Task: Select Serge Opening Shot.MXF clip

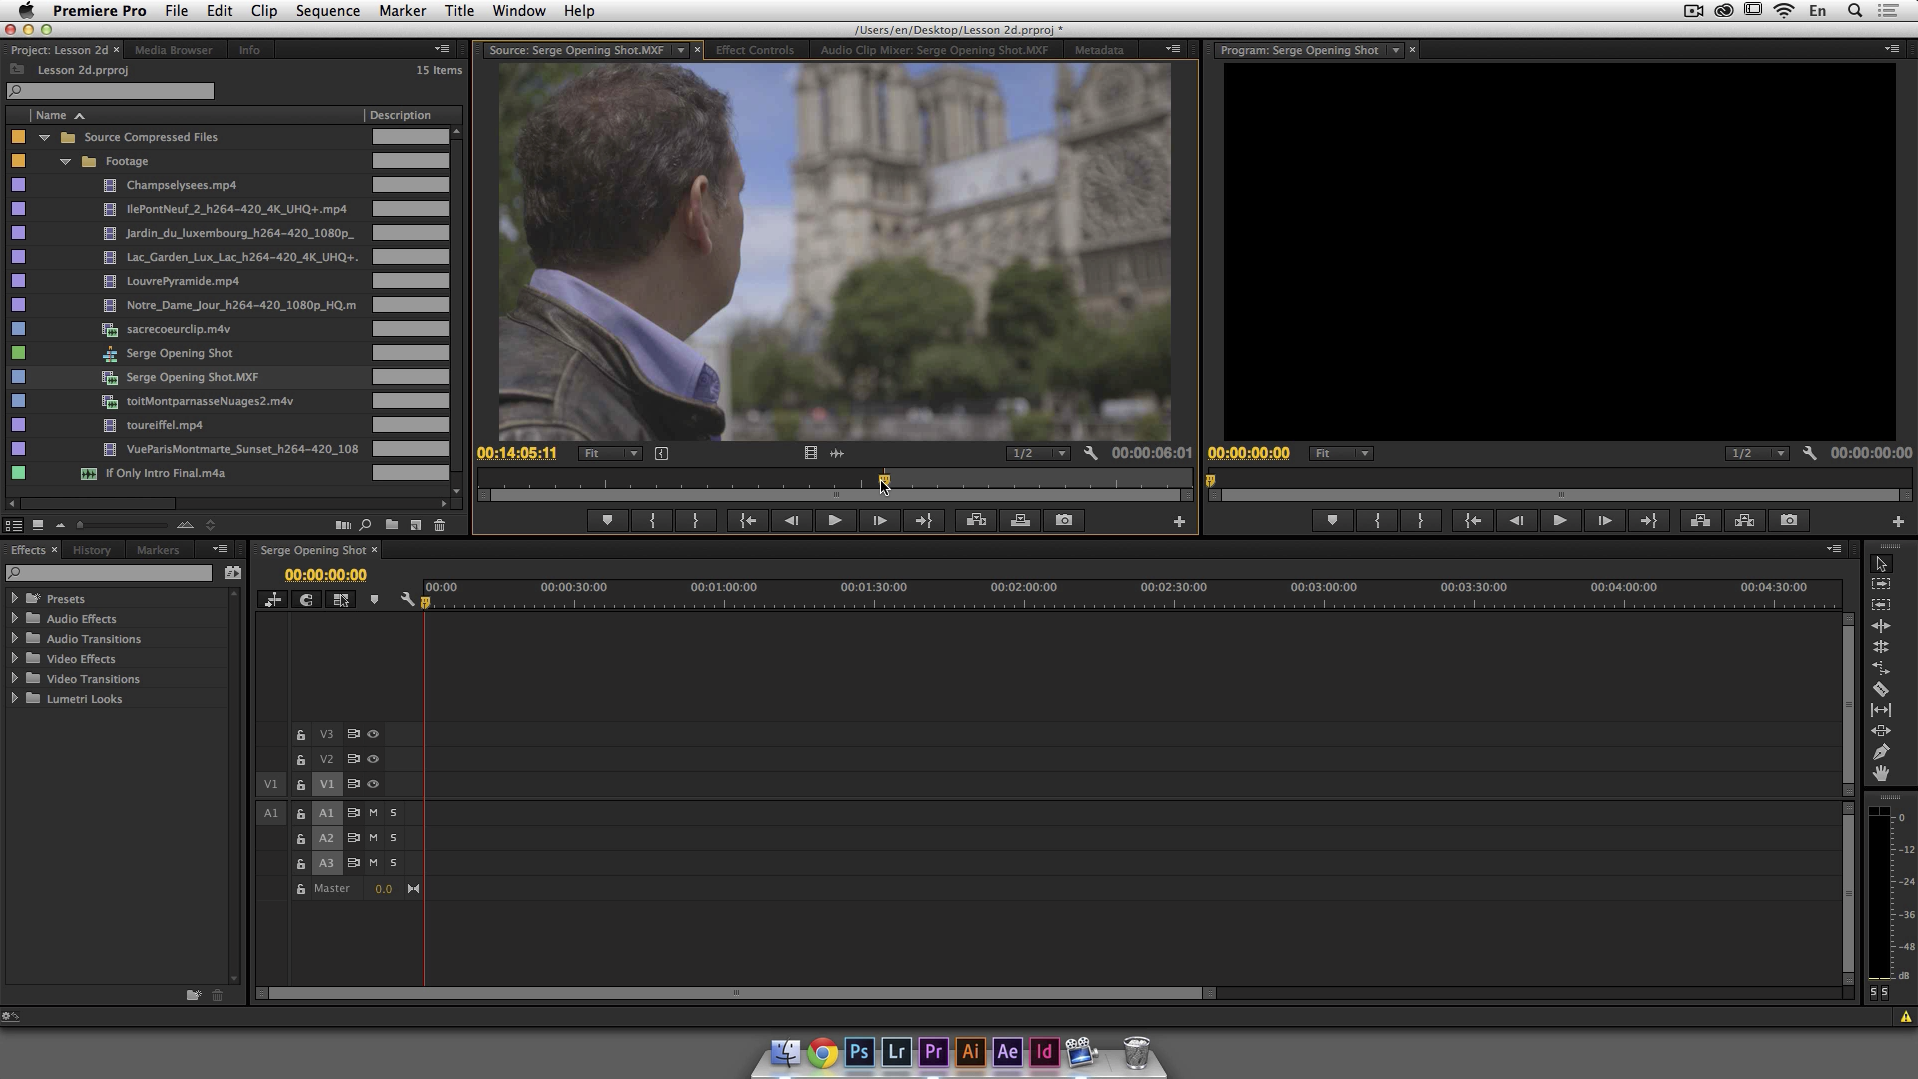Action: click(x=192, y=377)
